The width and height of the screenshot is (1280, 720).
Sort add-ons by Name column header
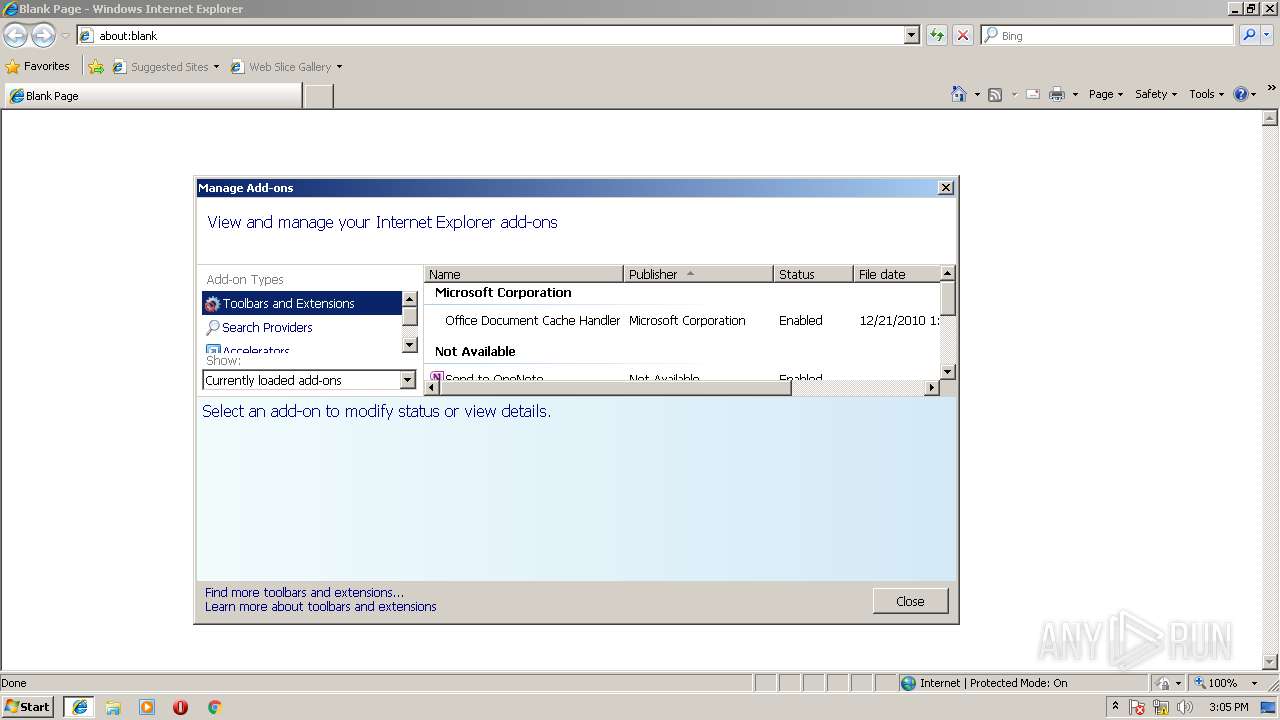[x=524, y=274]
